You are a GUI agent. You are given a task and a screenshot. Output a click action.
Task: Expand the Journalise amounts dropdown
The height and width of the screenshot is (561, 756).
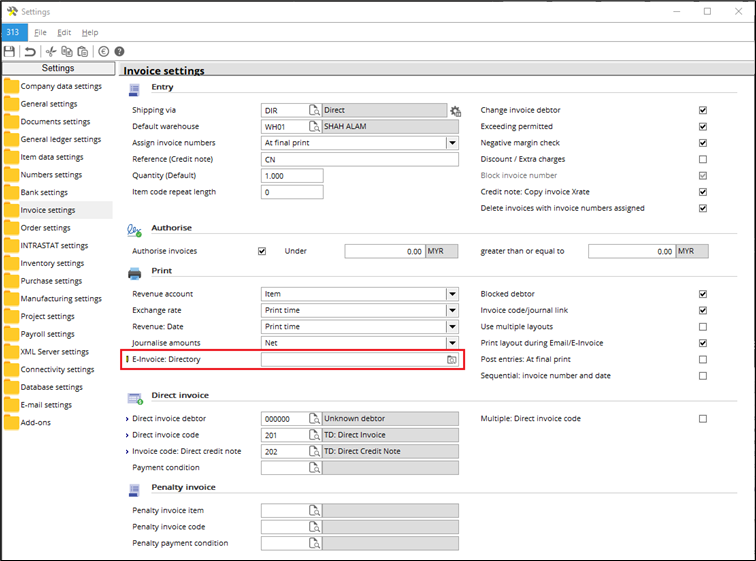(452, 343)
